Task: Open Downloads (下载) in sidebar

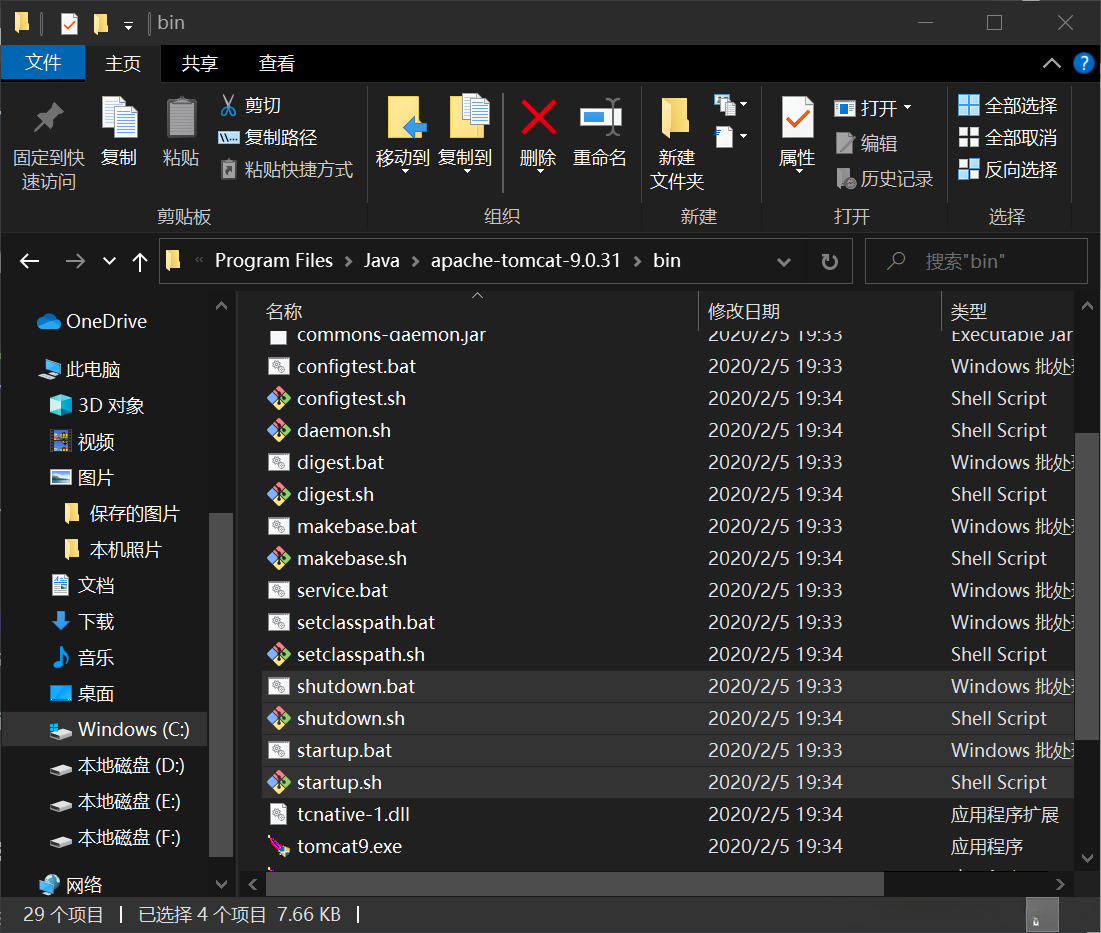Action: [x=83, y=622]
